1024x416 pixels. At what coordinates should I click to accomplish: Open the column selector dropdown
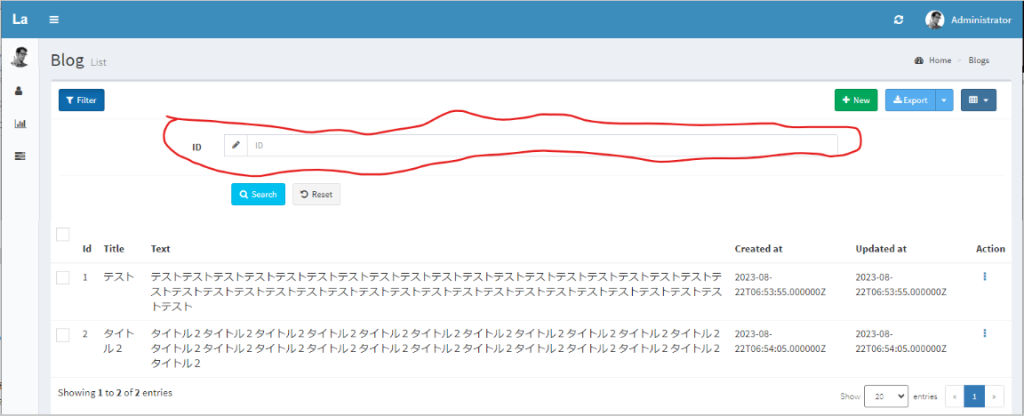click(x=978, y=100)
